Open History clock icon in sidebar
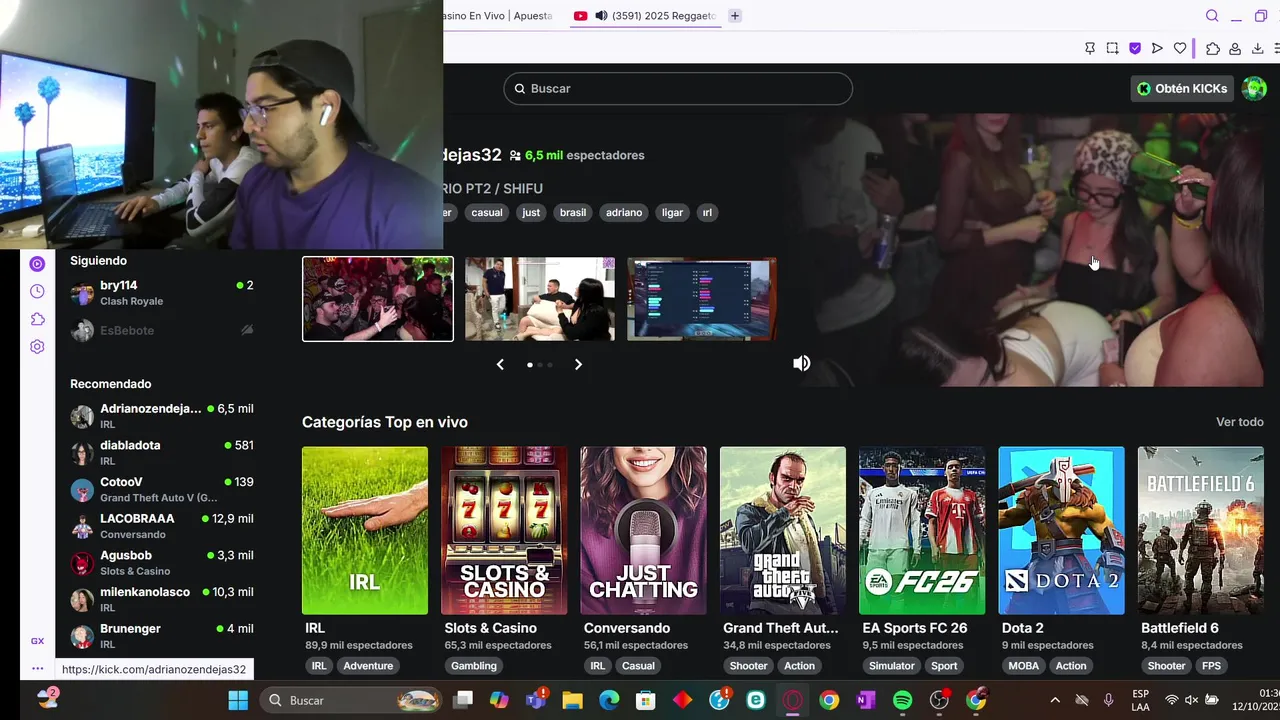Image resolution: width=1280 pixels, height=720 pixels. [x=37, y=291]
